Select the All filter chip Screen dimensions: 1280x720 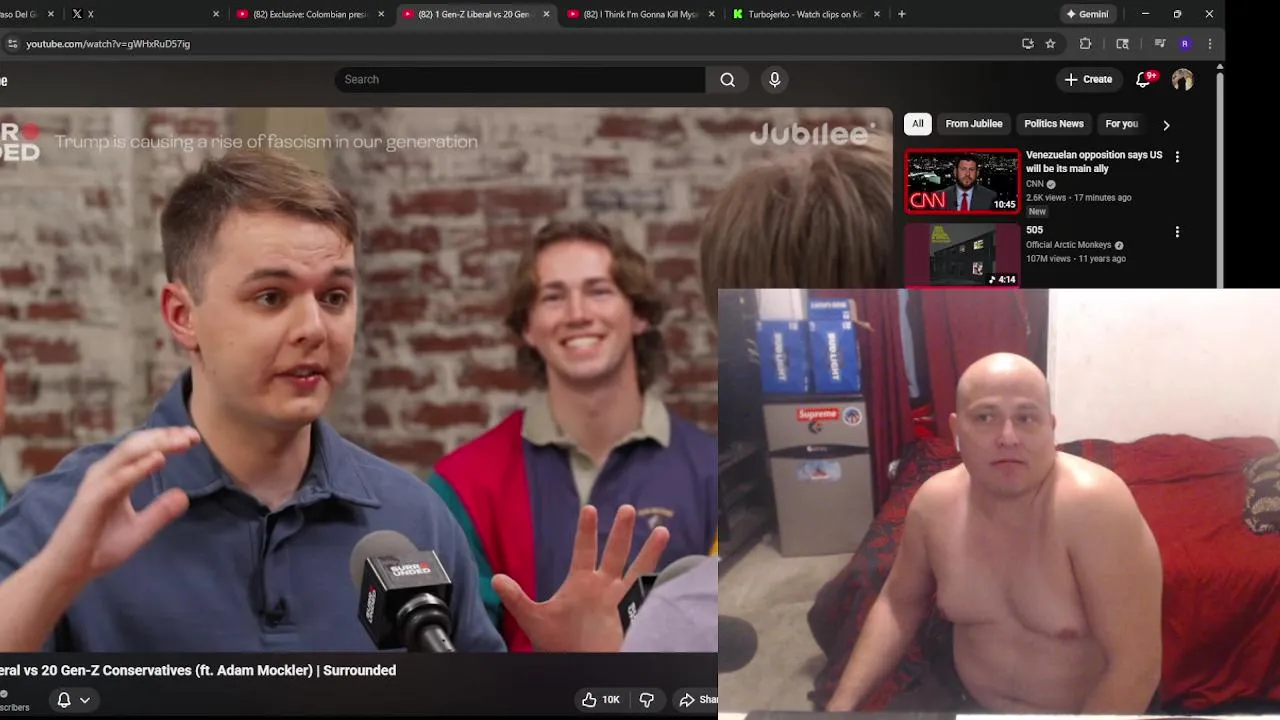[x=918, y=124]
